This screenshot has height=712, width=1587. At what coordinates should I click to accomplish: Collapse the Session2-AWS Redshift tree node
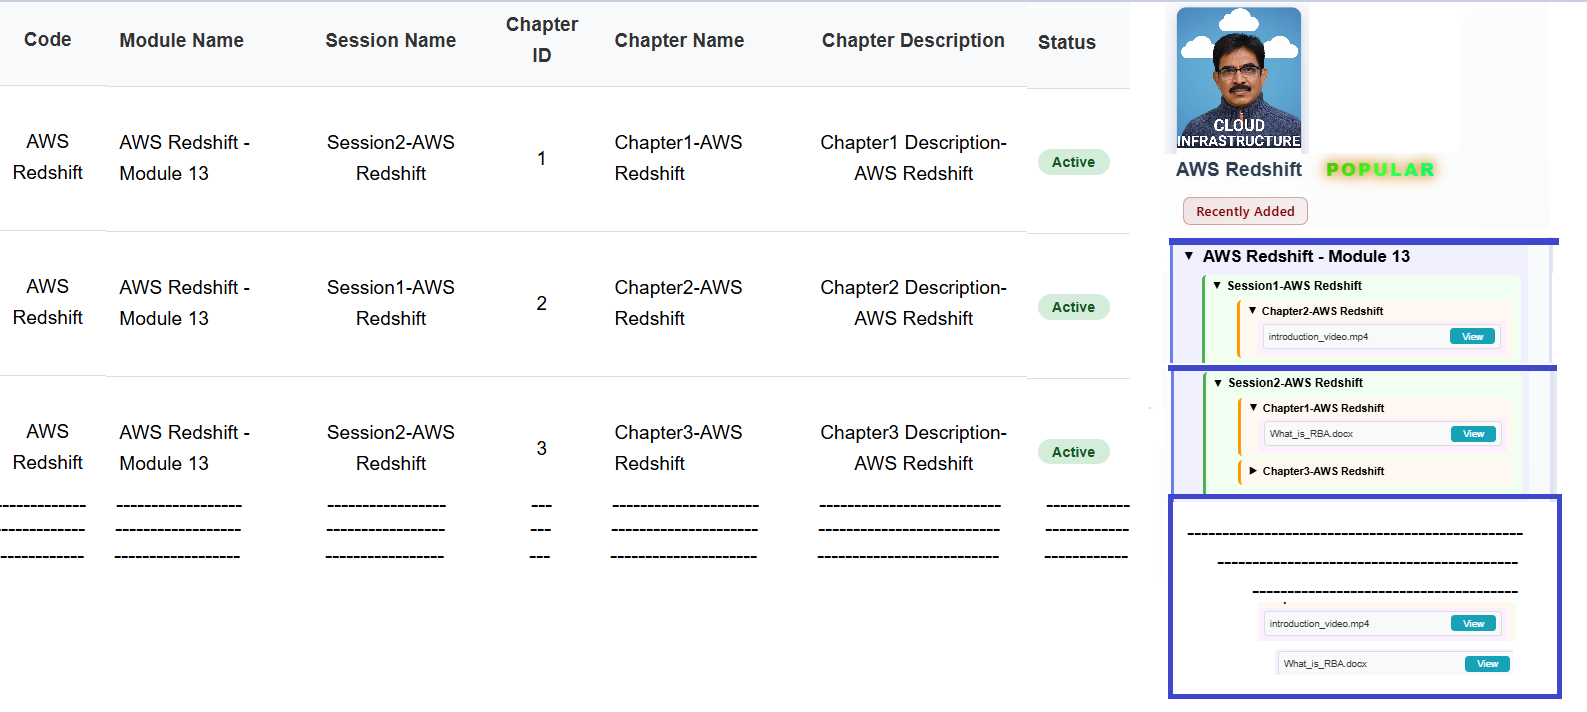(x=1218, y=383)
